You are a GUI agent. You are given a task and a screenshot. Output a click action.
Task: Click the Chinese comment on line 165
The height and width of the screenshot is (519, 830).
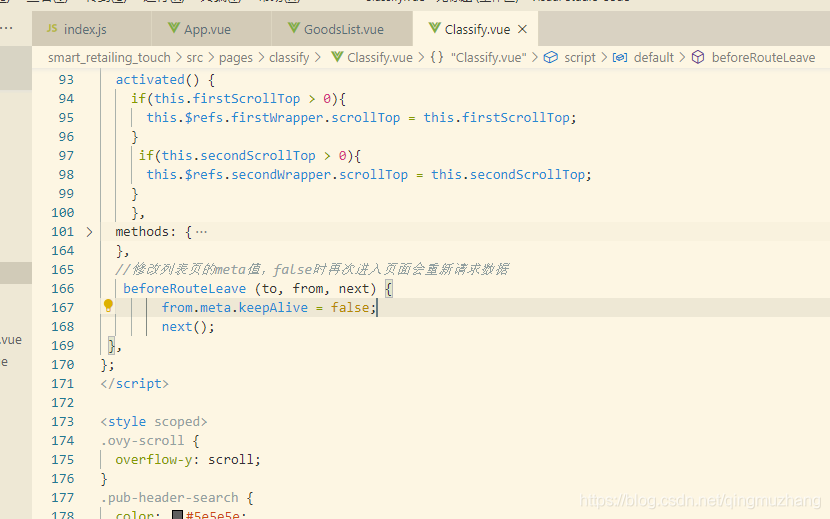tap(312, 270)
